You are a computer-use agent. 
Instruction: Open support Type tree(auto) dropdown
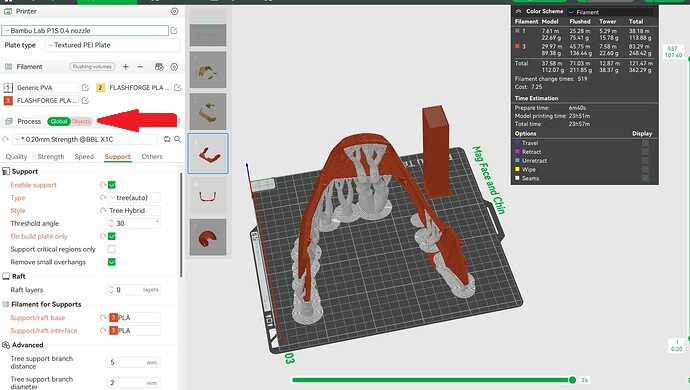(x=134, y=198)
